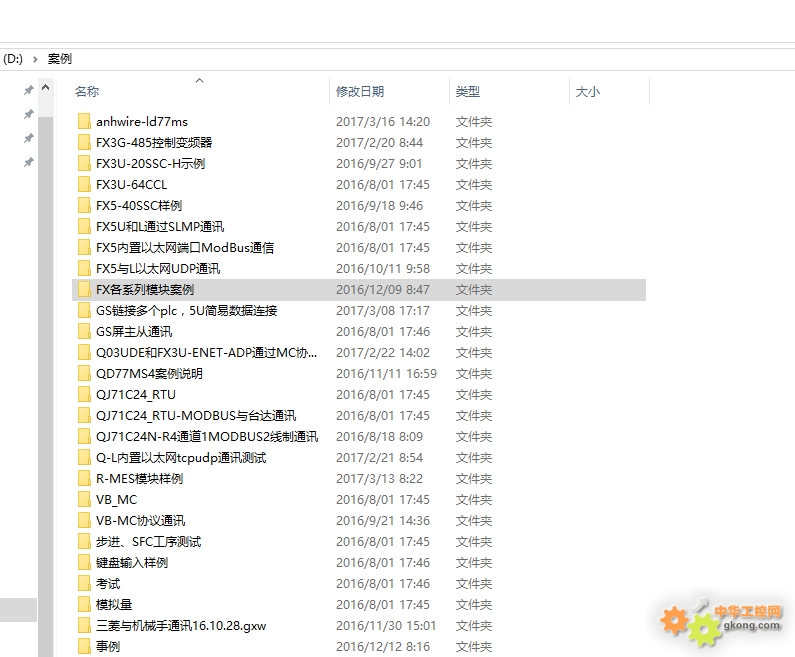Select folder name FX3U-64CCL
This screenshot has width=795, height=657.
click(131, 185)
